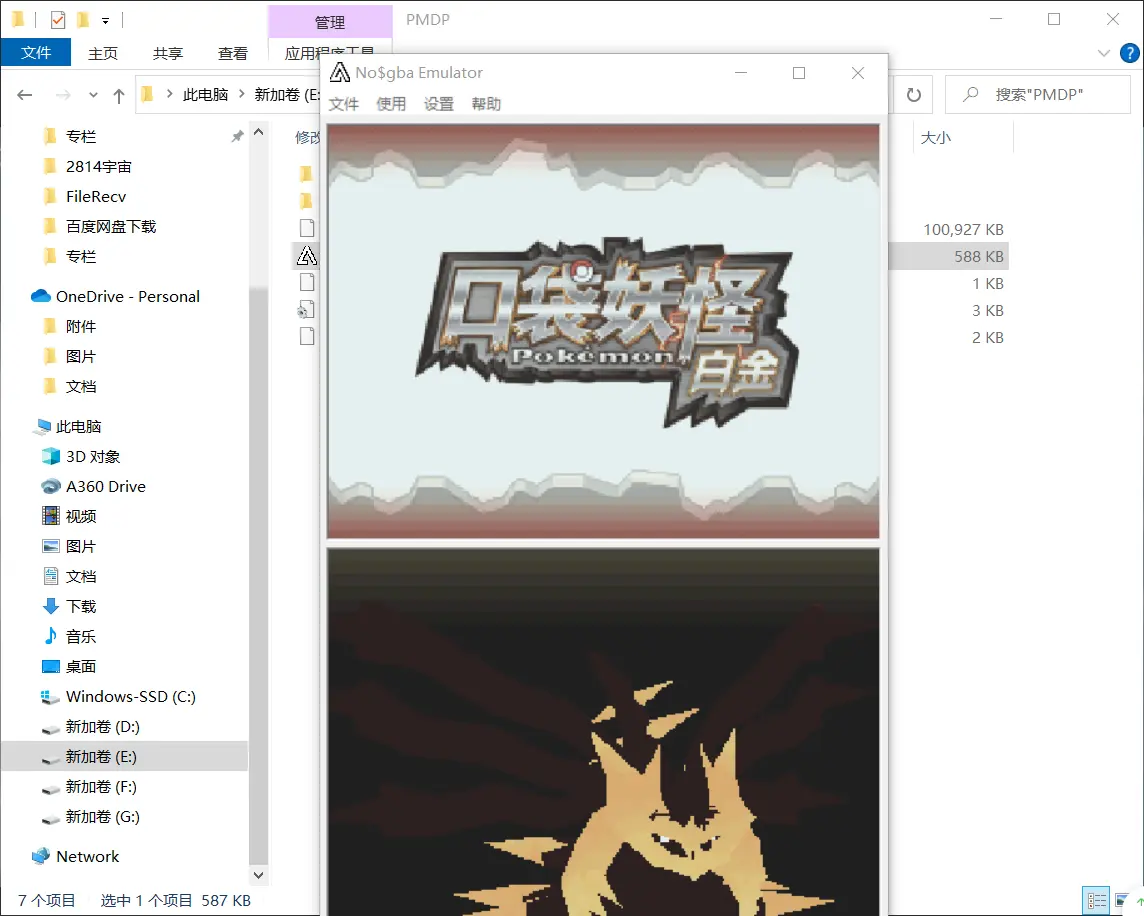Screen dimensions: 1144x916
Task: Click navigation pane scrollbar up arrow
Action: coord(258,132)
